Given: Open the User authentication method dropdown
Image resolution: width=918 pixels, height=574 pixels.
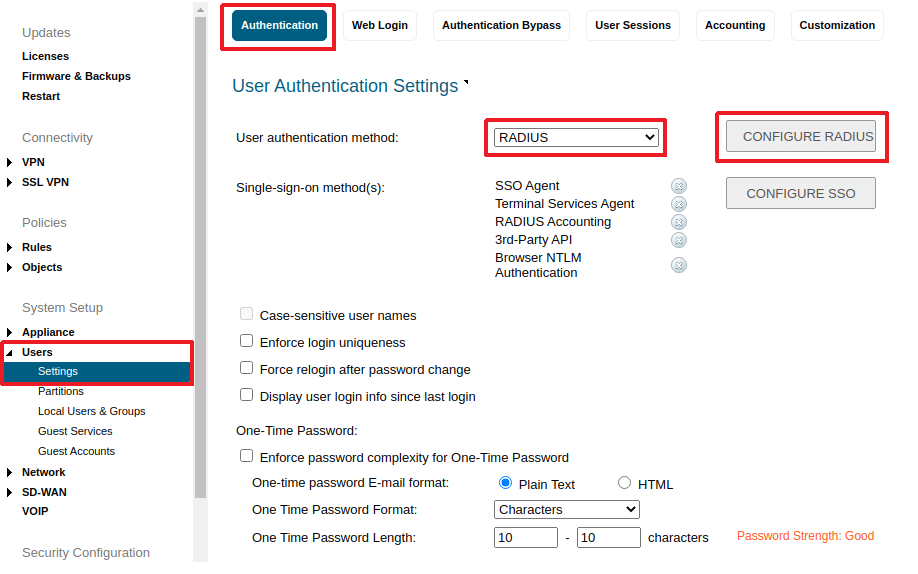Looking at the screenshot, I should tap(576, 137).
